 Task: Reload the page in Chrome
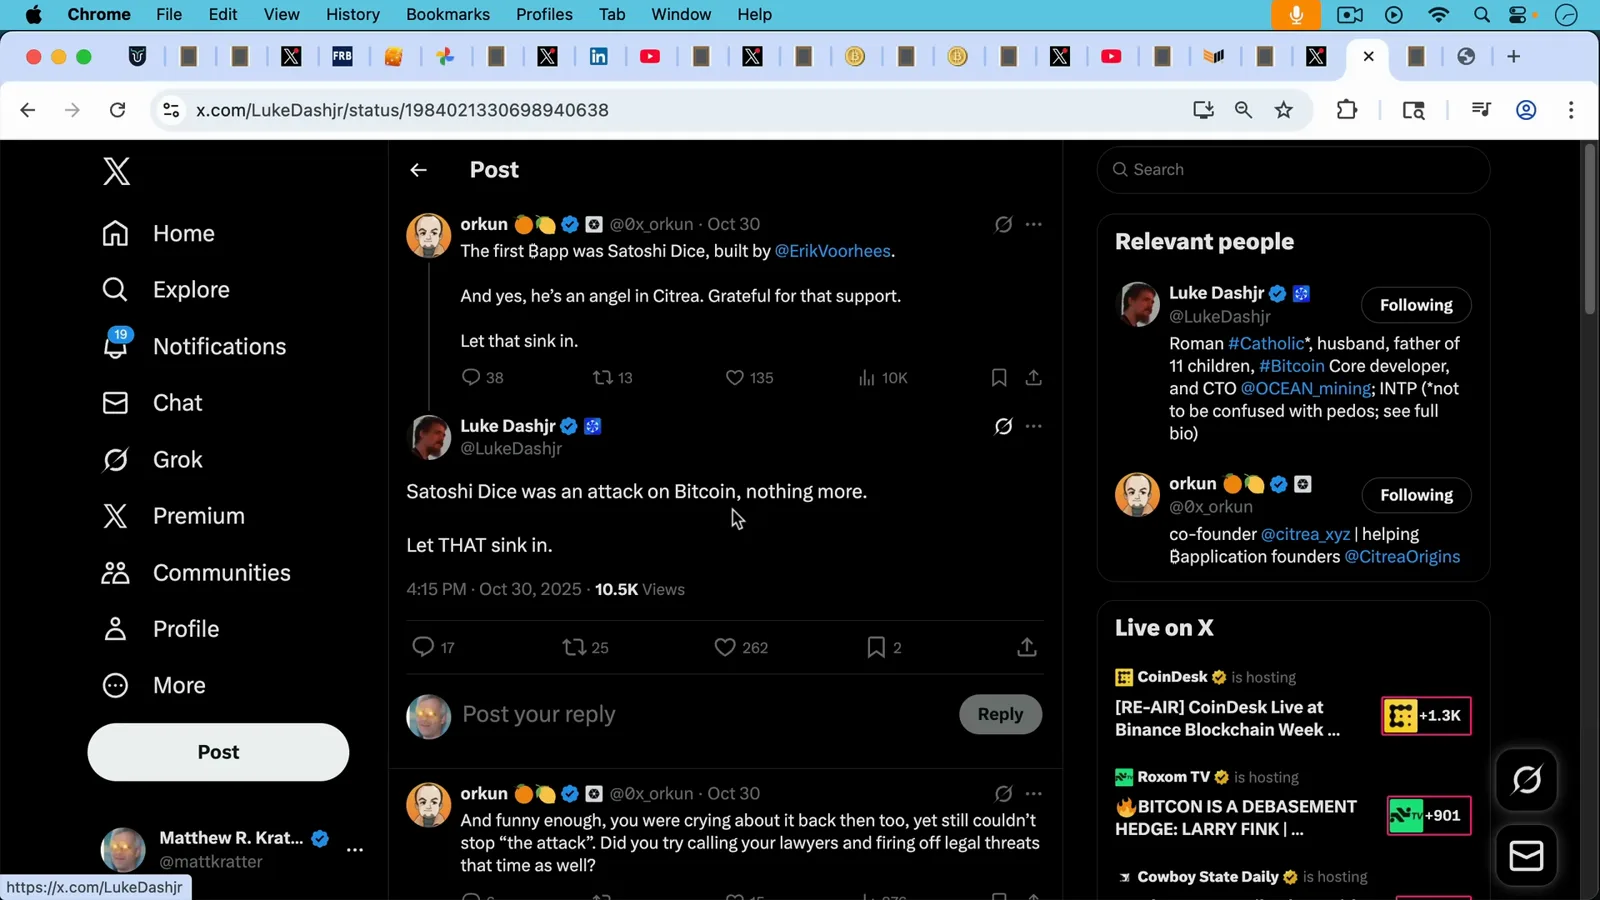(117, 110)
